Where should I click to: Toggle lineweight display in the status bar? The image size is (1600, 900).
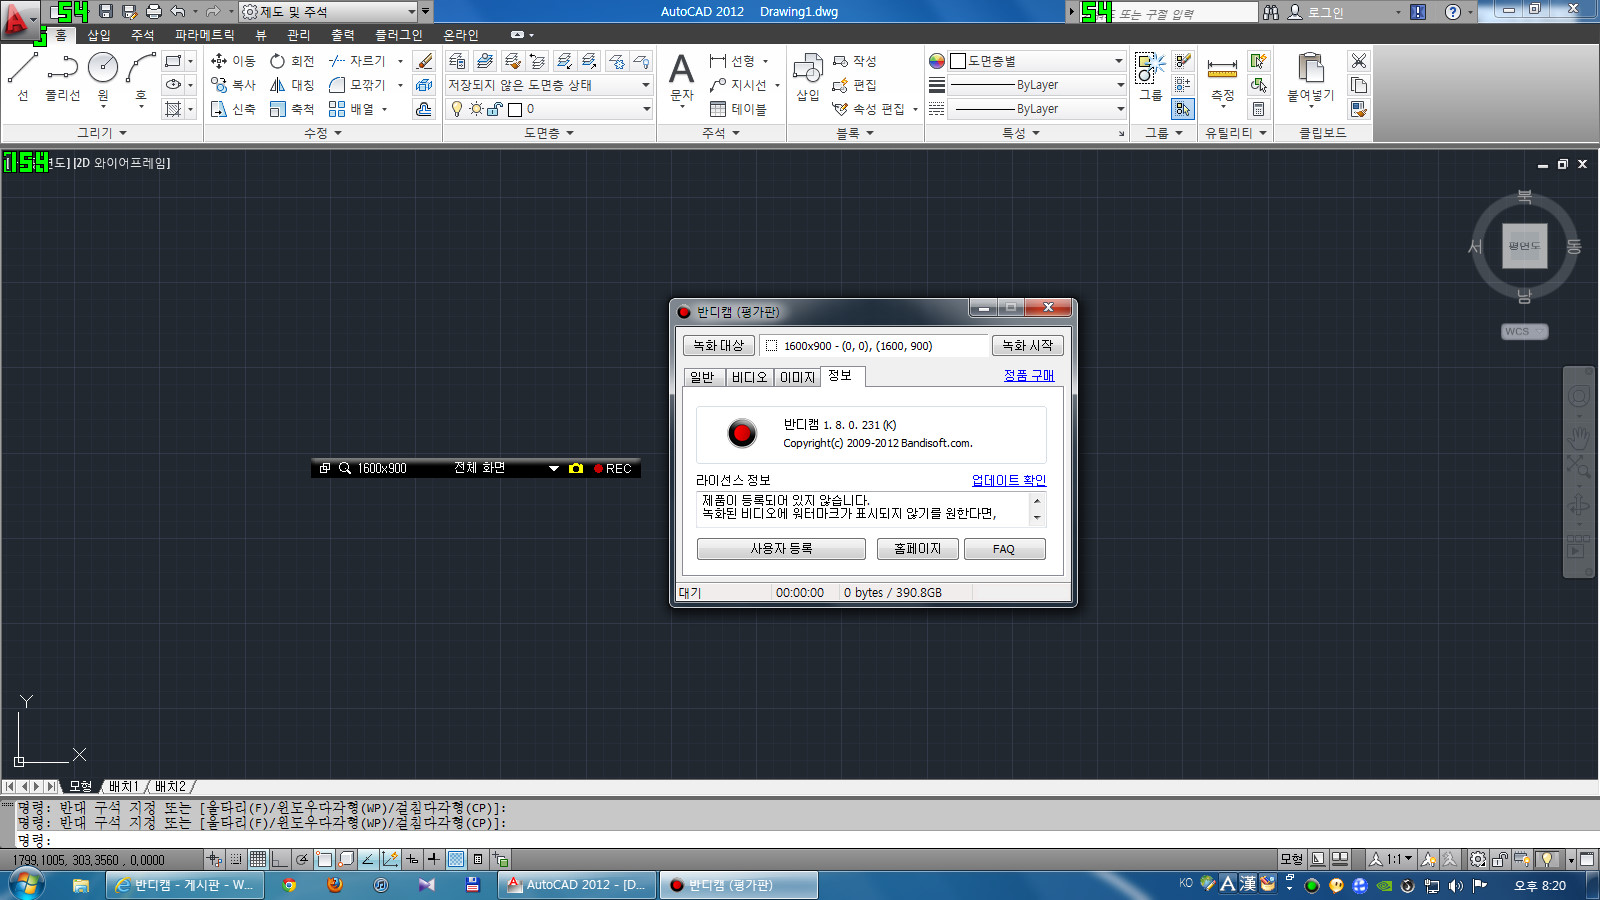click(433, 859)
